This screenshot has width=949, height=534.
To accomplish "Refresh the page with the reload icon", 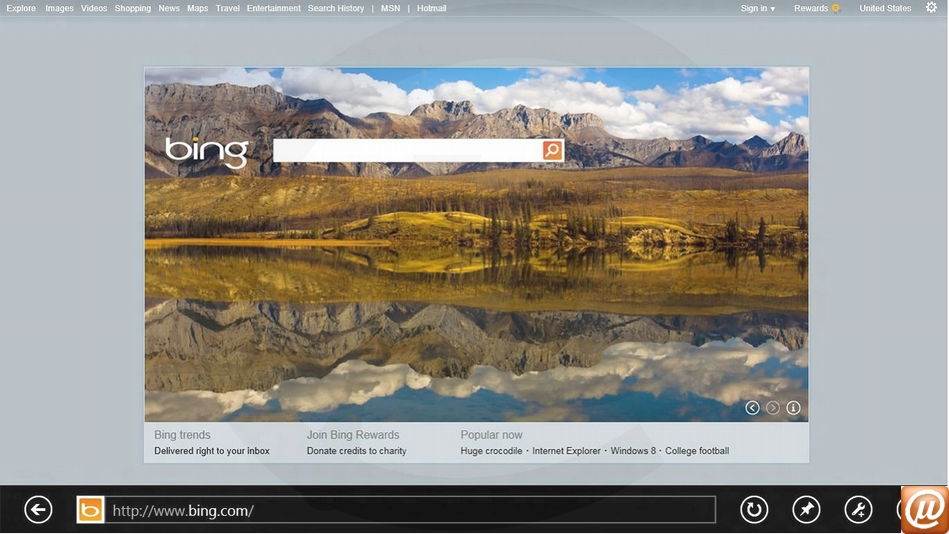I will 754,510.
